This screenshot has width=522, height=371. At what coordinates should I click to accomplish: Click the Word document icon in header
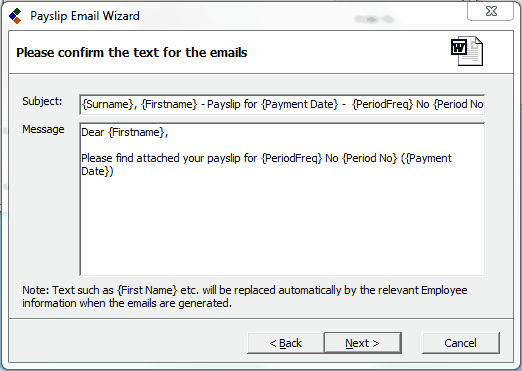[467, 51]
